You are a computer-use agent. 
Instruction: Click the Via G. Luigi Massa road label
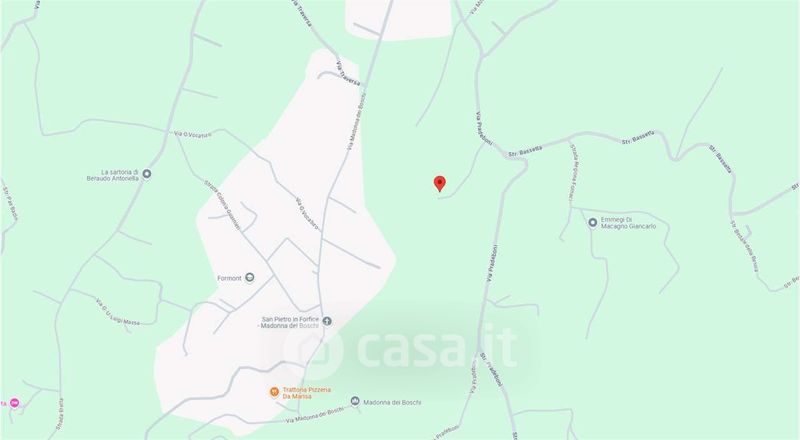(118, 312)
